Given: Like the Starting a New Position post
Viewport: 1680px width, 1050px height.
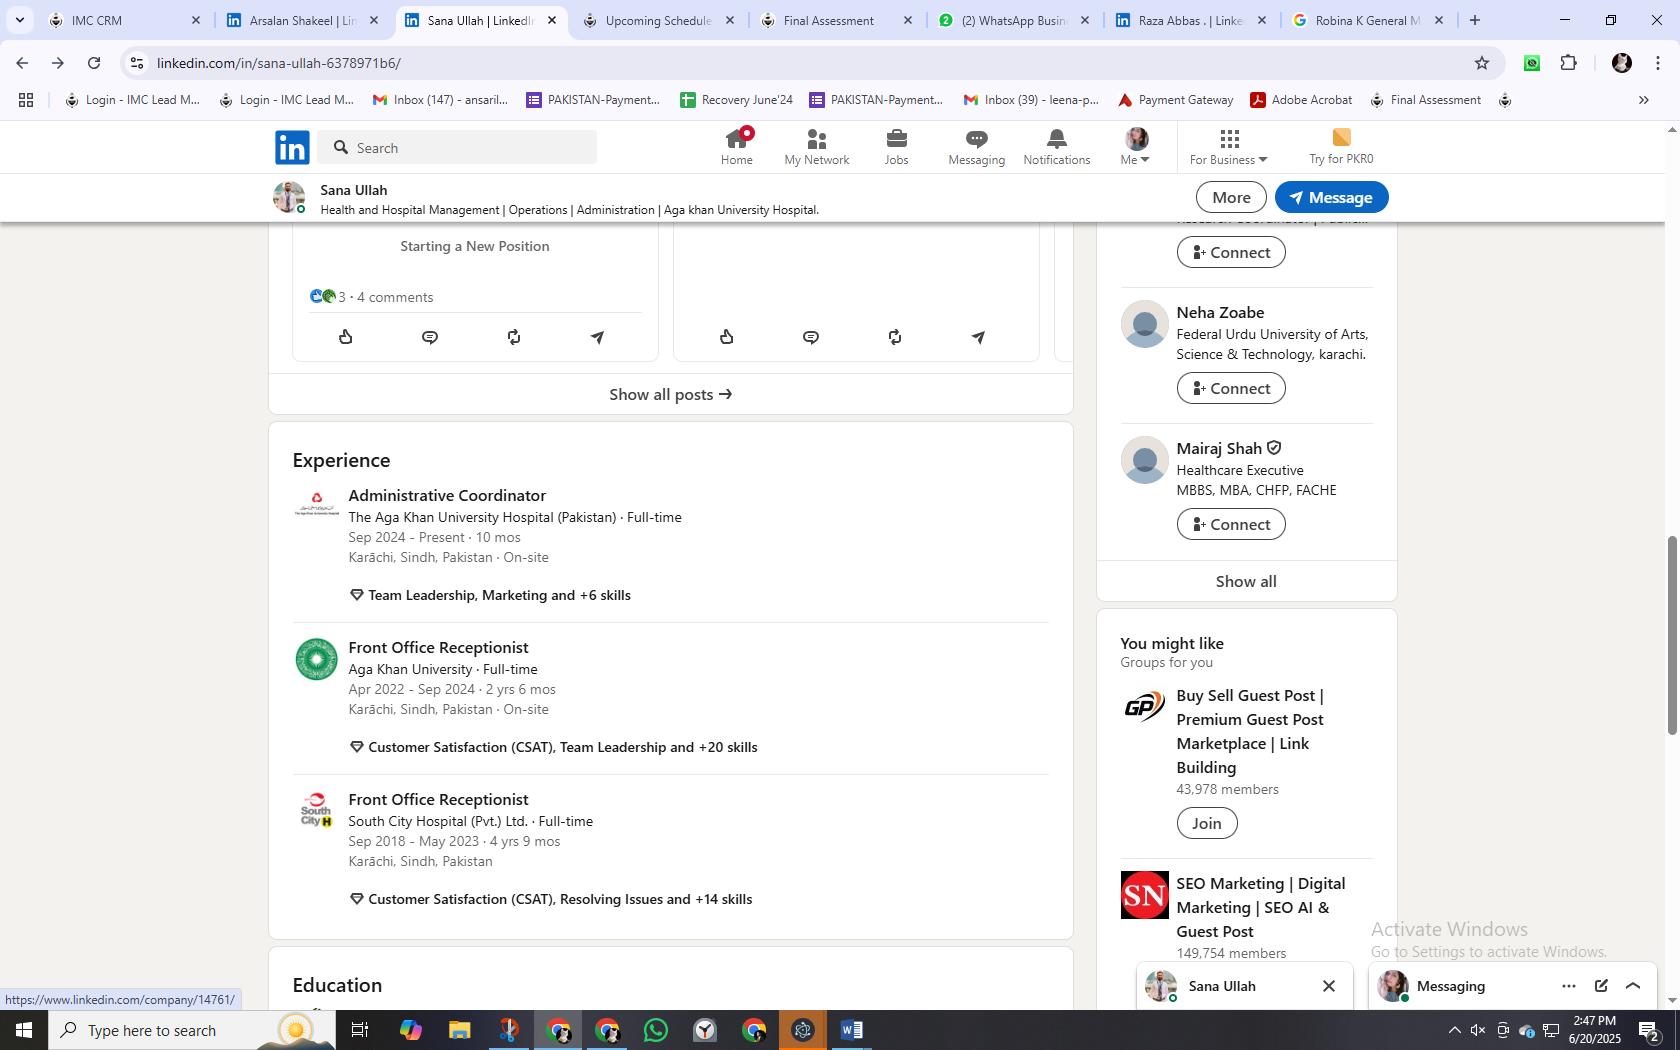Looking at the screenshot, I should [x=346, y=337].
